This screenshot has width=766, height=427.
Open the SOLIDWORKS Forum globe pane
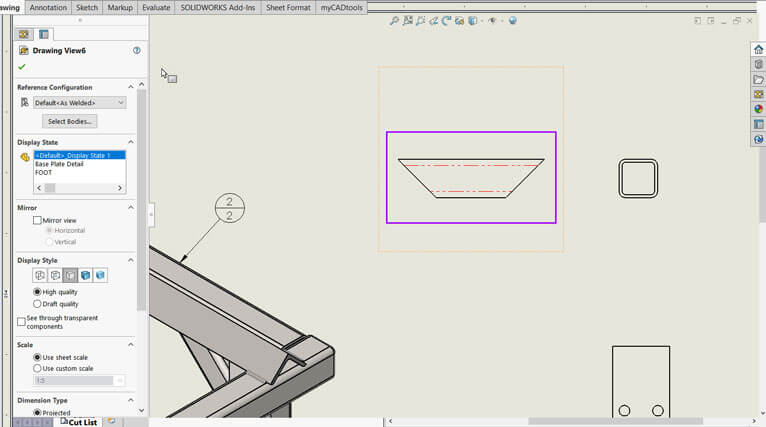pos(758,139)
